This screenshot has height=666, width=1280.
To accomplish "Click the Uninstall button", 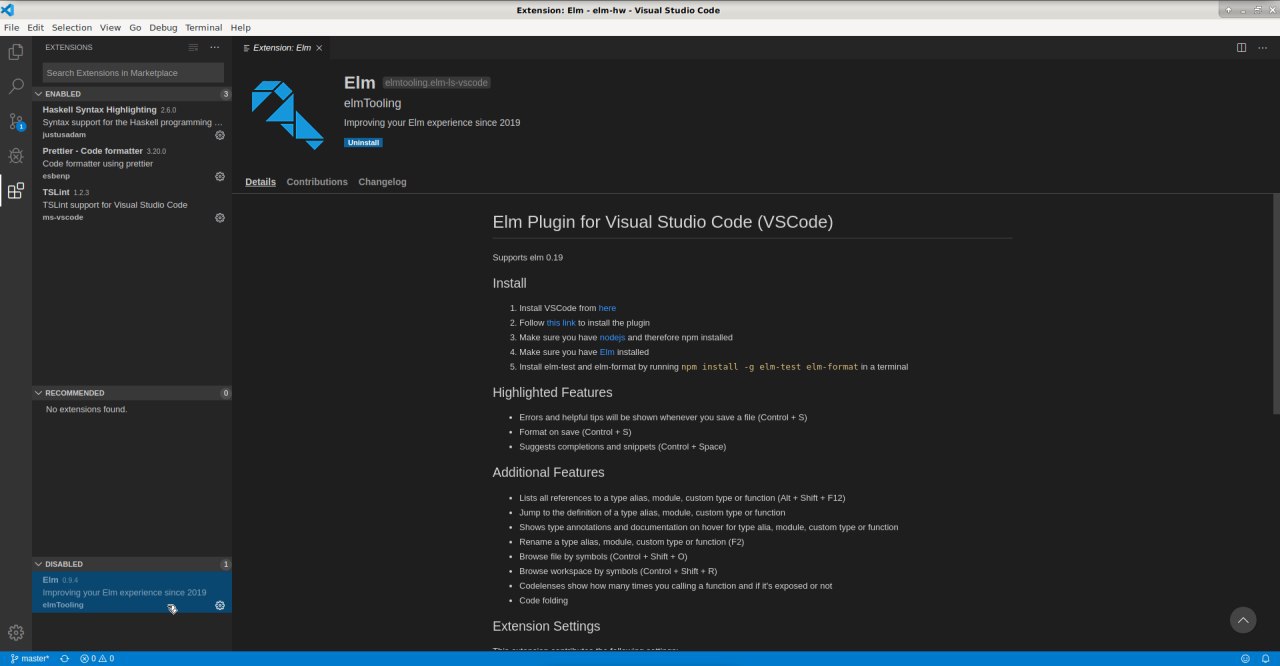I will pos(363,143).
